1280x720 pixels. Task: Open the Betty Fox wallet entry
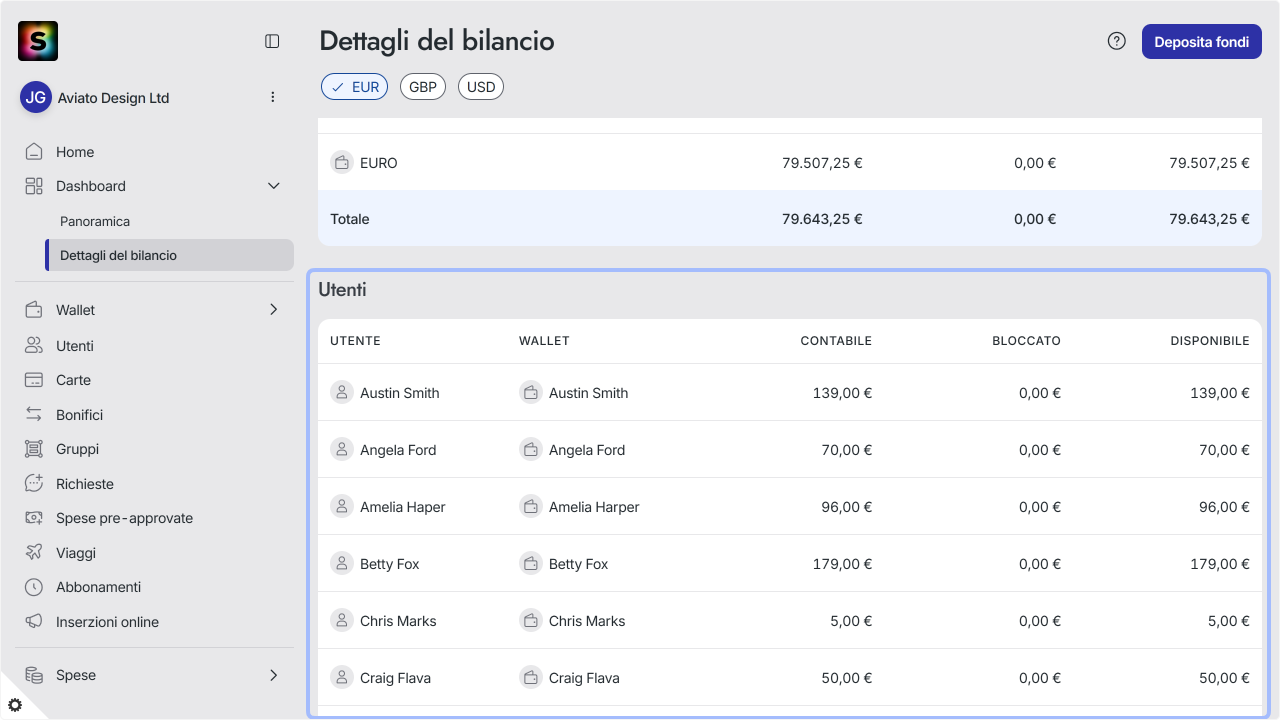(579, 564)
